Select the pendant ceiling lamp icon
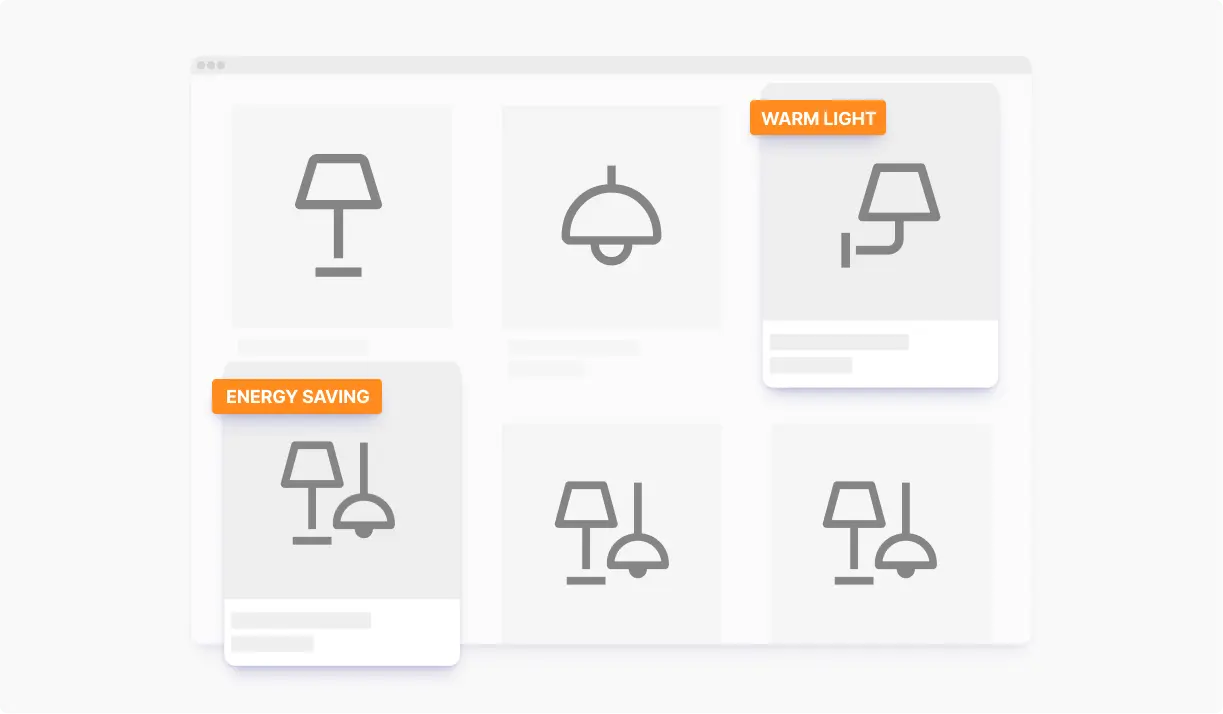This screenshot has height=714, width=1223. coord(611,215)
